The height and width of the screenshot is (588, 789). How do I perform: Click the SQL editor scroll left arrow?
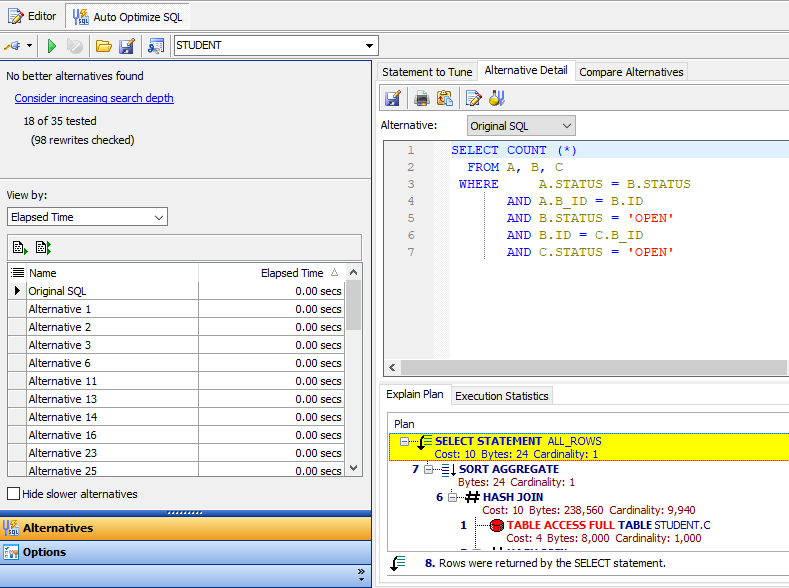[x=392, y=368]
